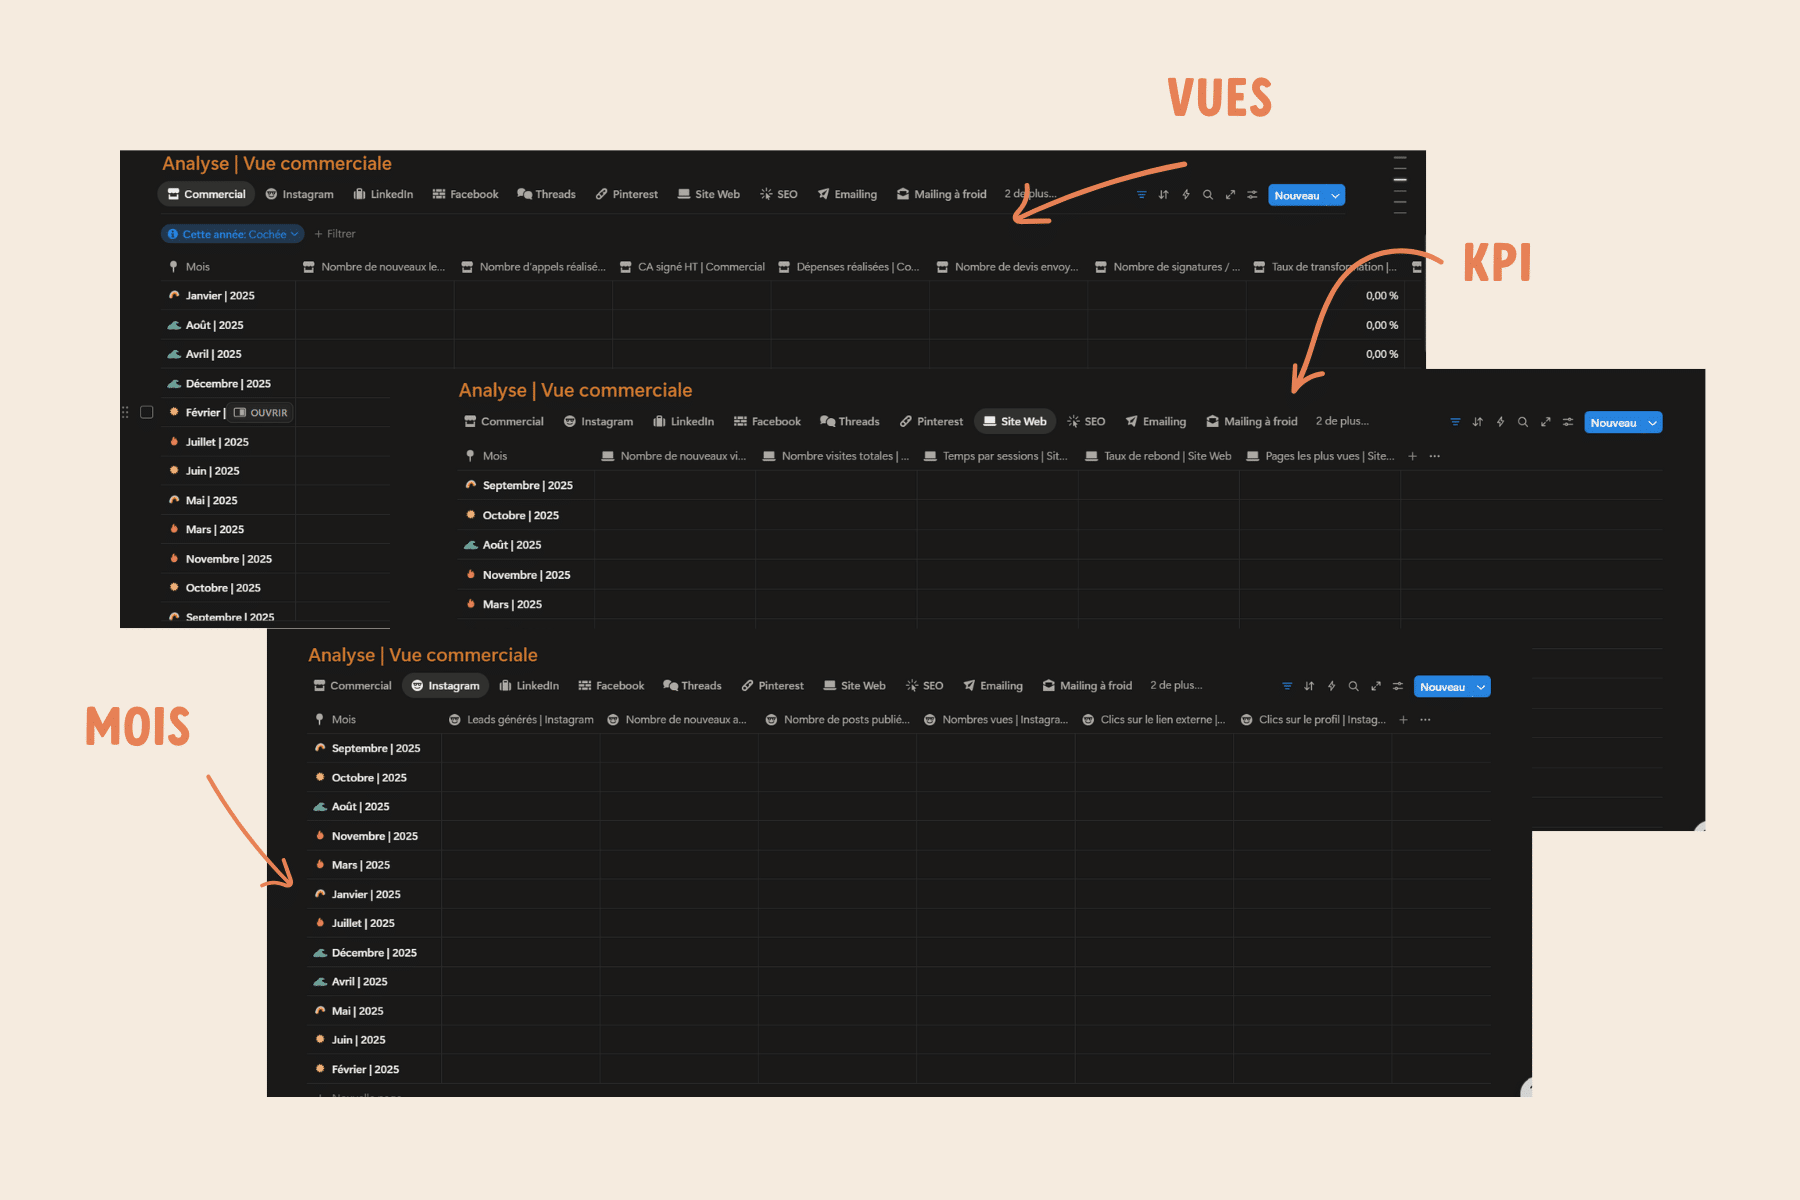
Task: Select the SEO tab in the Site Web panel
Action: coord(1086,422)
